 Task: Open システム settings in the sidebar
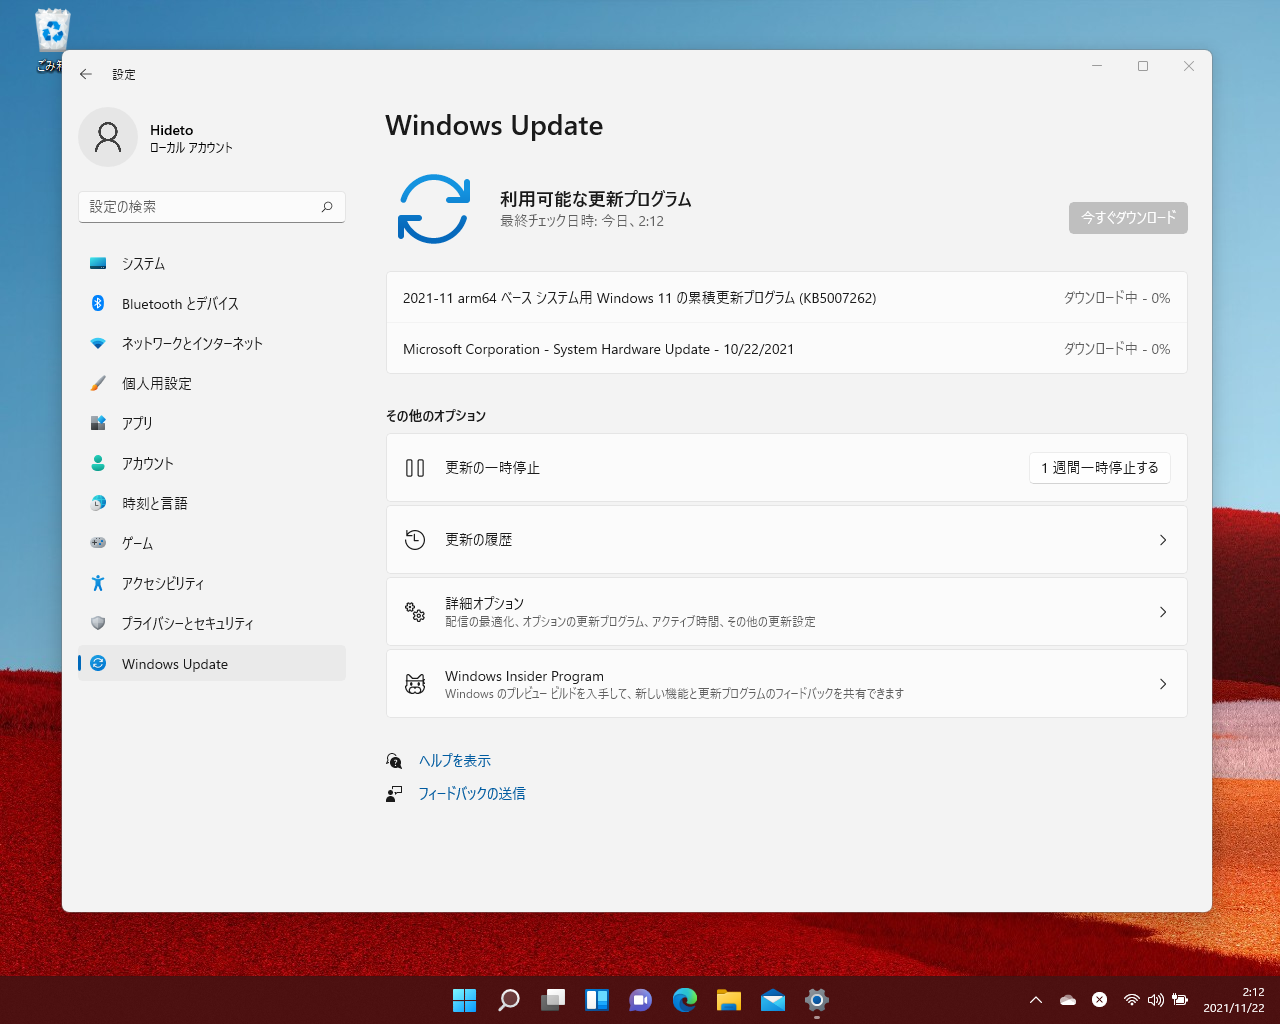click(x=143, y=263)
